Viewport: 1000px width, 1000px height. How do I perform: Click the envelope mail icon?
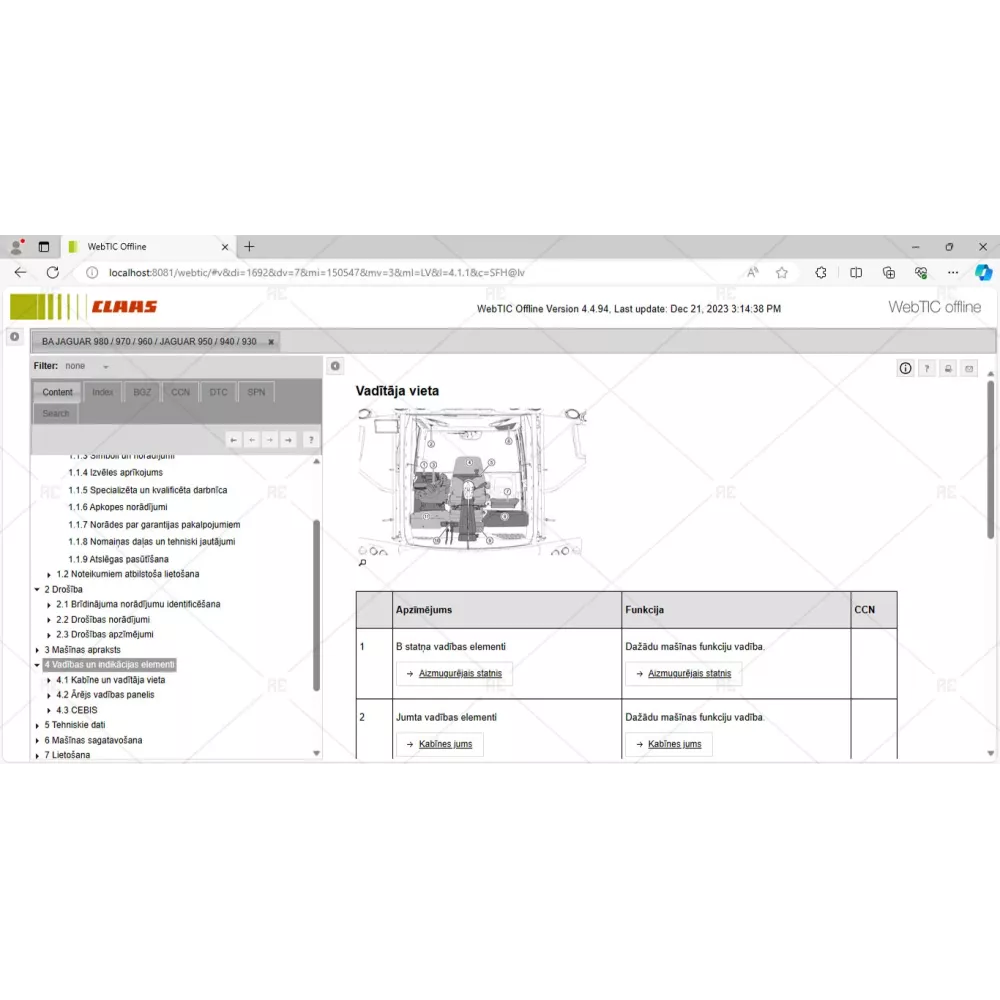(968, 368)
